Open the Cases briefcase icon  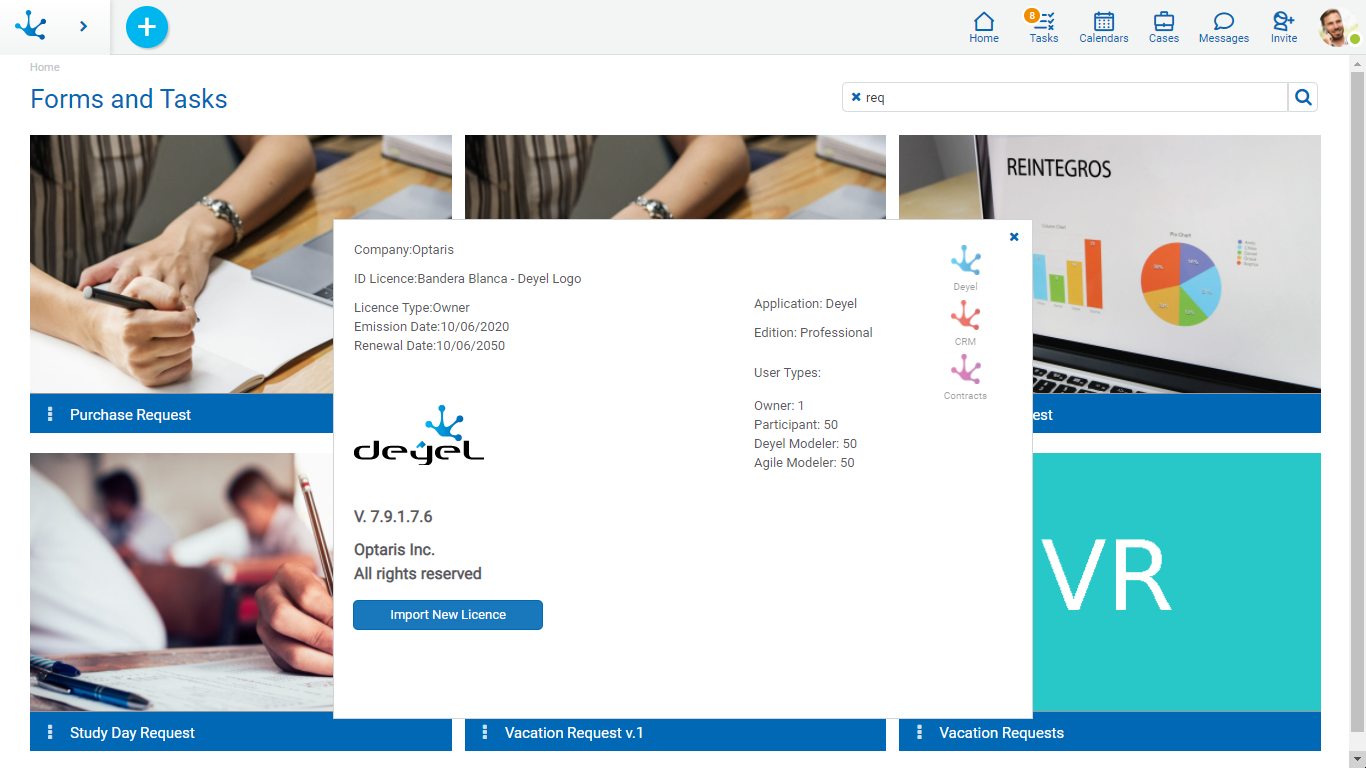coord(1163,27)
